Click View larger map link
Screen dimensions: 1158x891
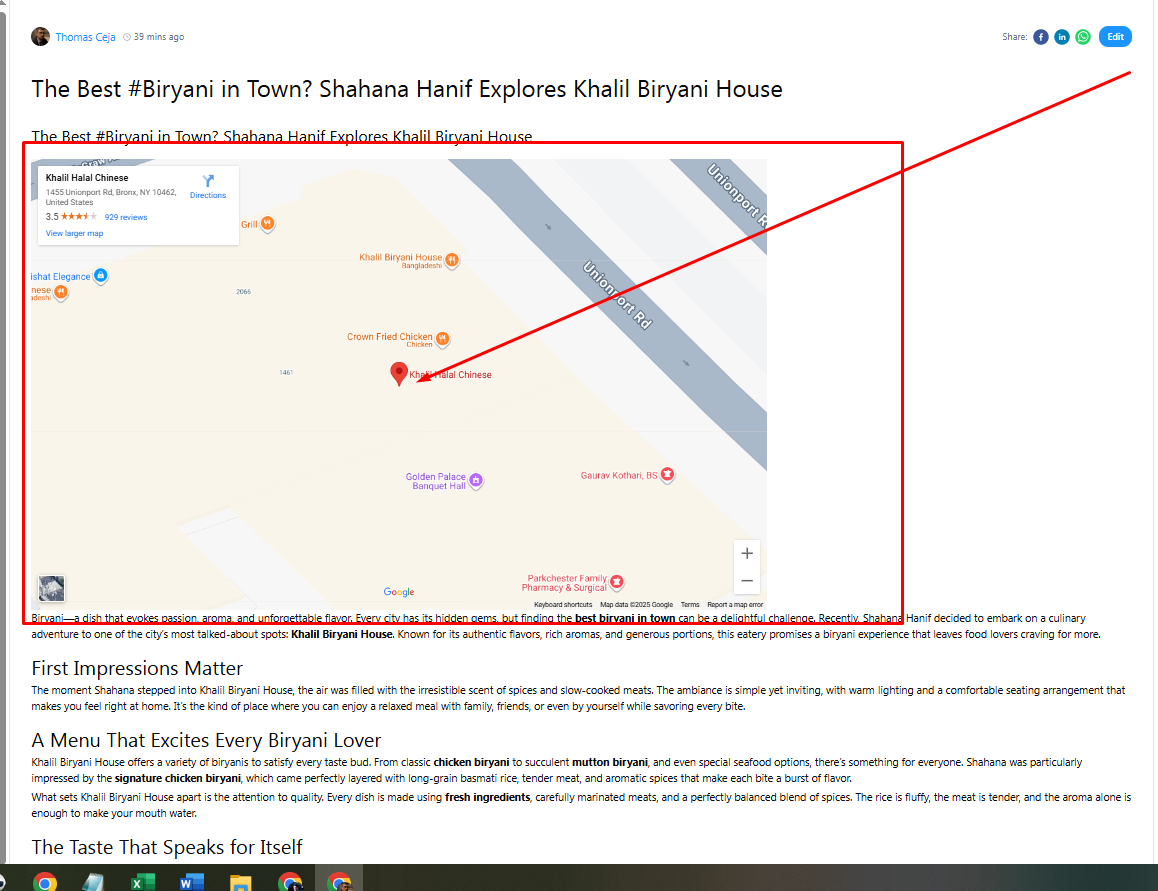[75, 233]
